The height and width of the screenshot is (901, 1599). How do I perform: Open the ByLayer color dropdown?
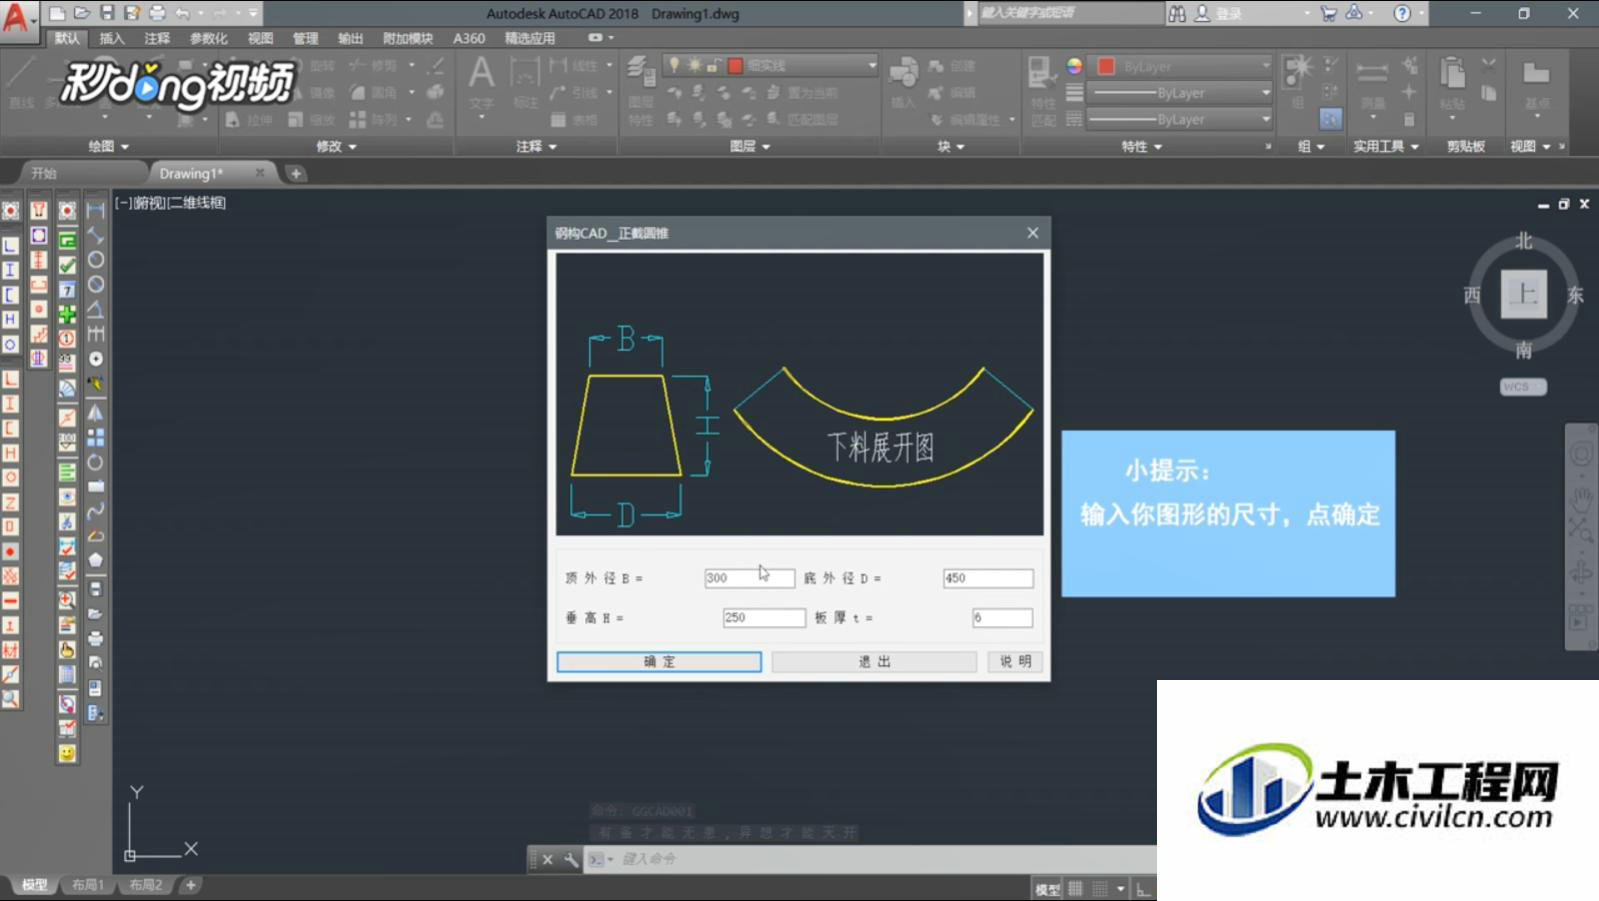click(1265, 66)
